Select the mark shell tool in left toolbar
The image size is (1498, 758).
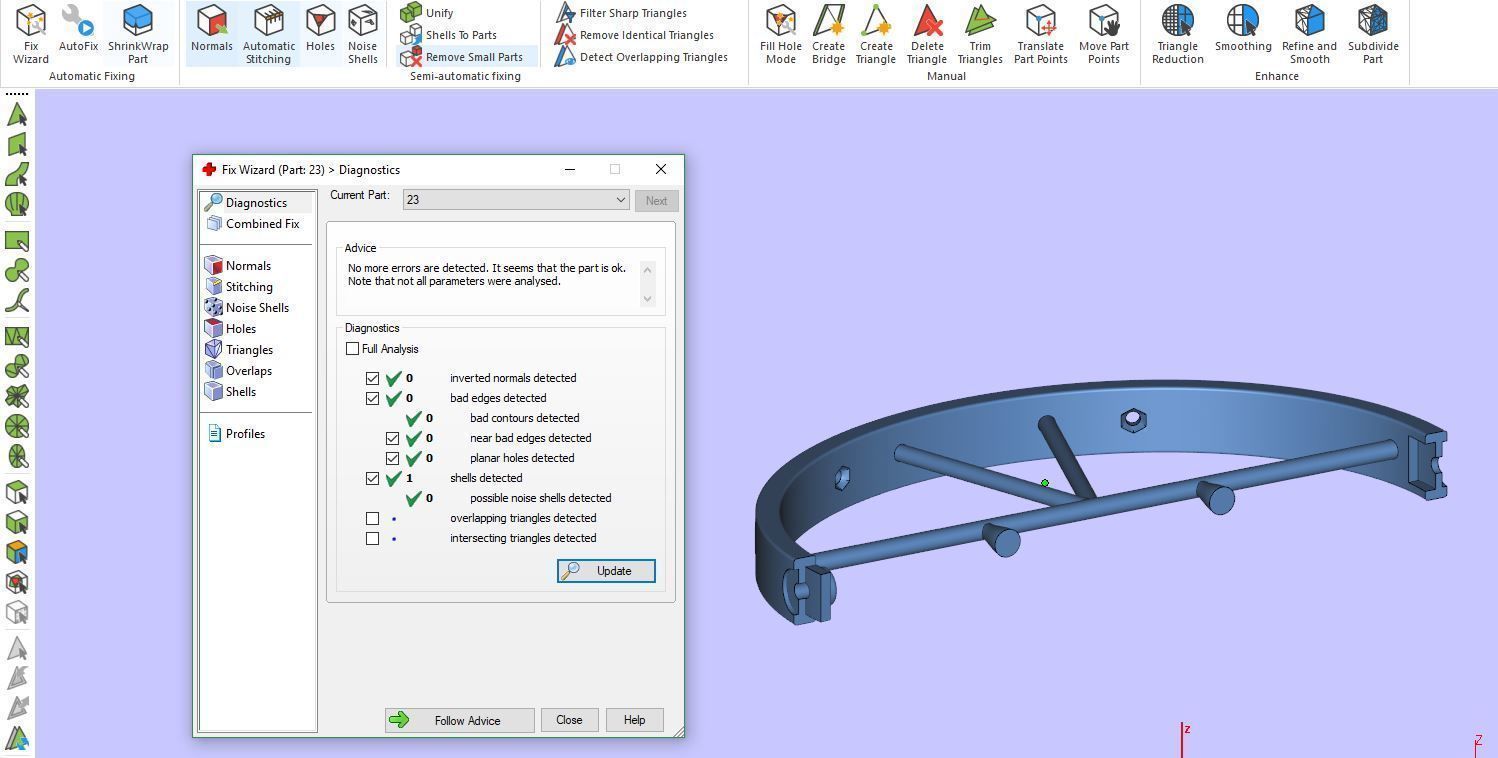[17, 204]
